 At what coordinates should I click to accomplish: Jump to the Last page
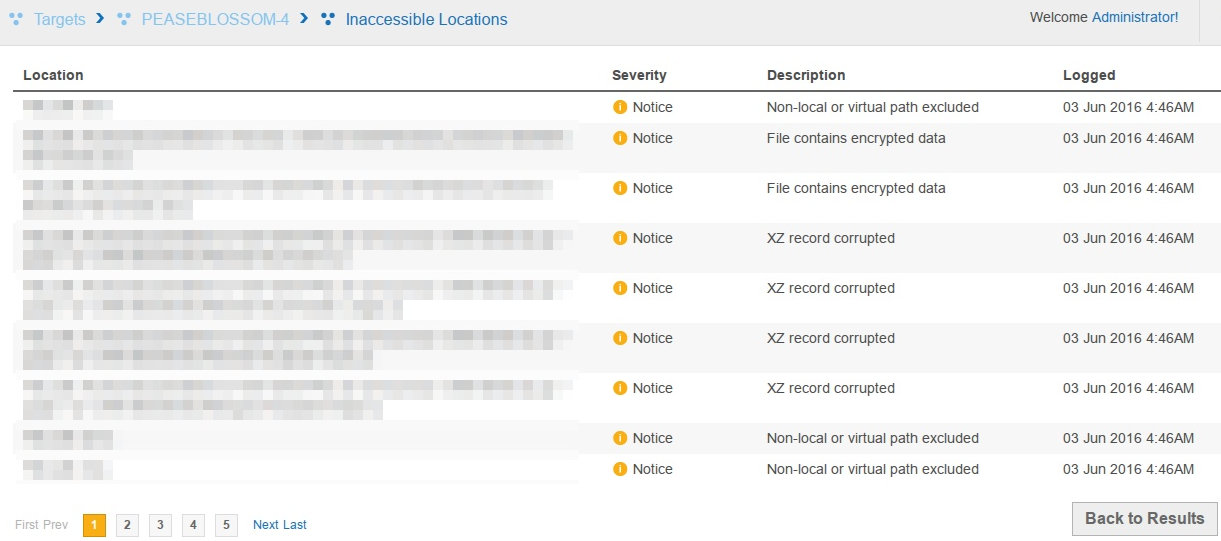pos(295,525)
